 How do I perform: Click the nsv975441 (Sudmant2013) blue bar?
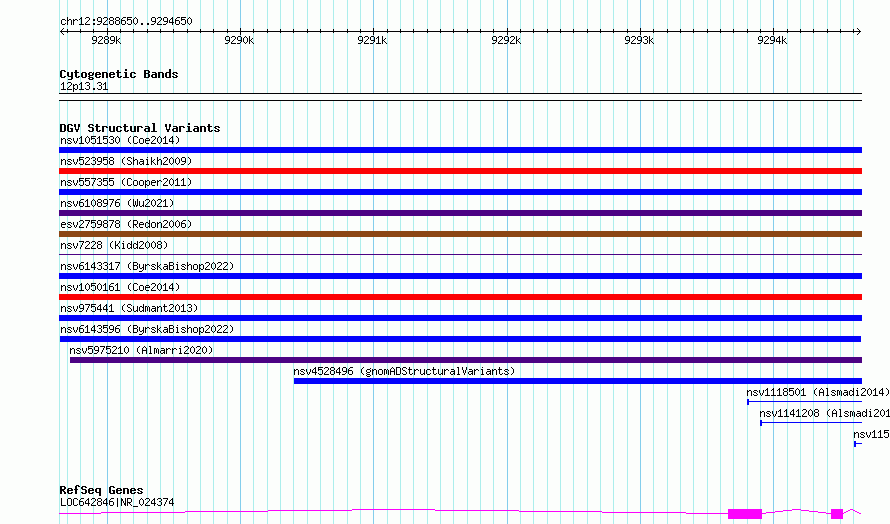[x=460, y=318]
